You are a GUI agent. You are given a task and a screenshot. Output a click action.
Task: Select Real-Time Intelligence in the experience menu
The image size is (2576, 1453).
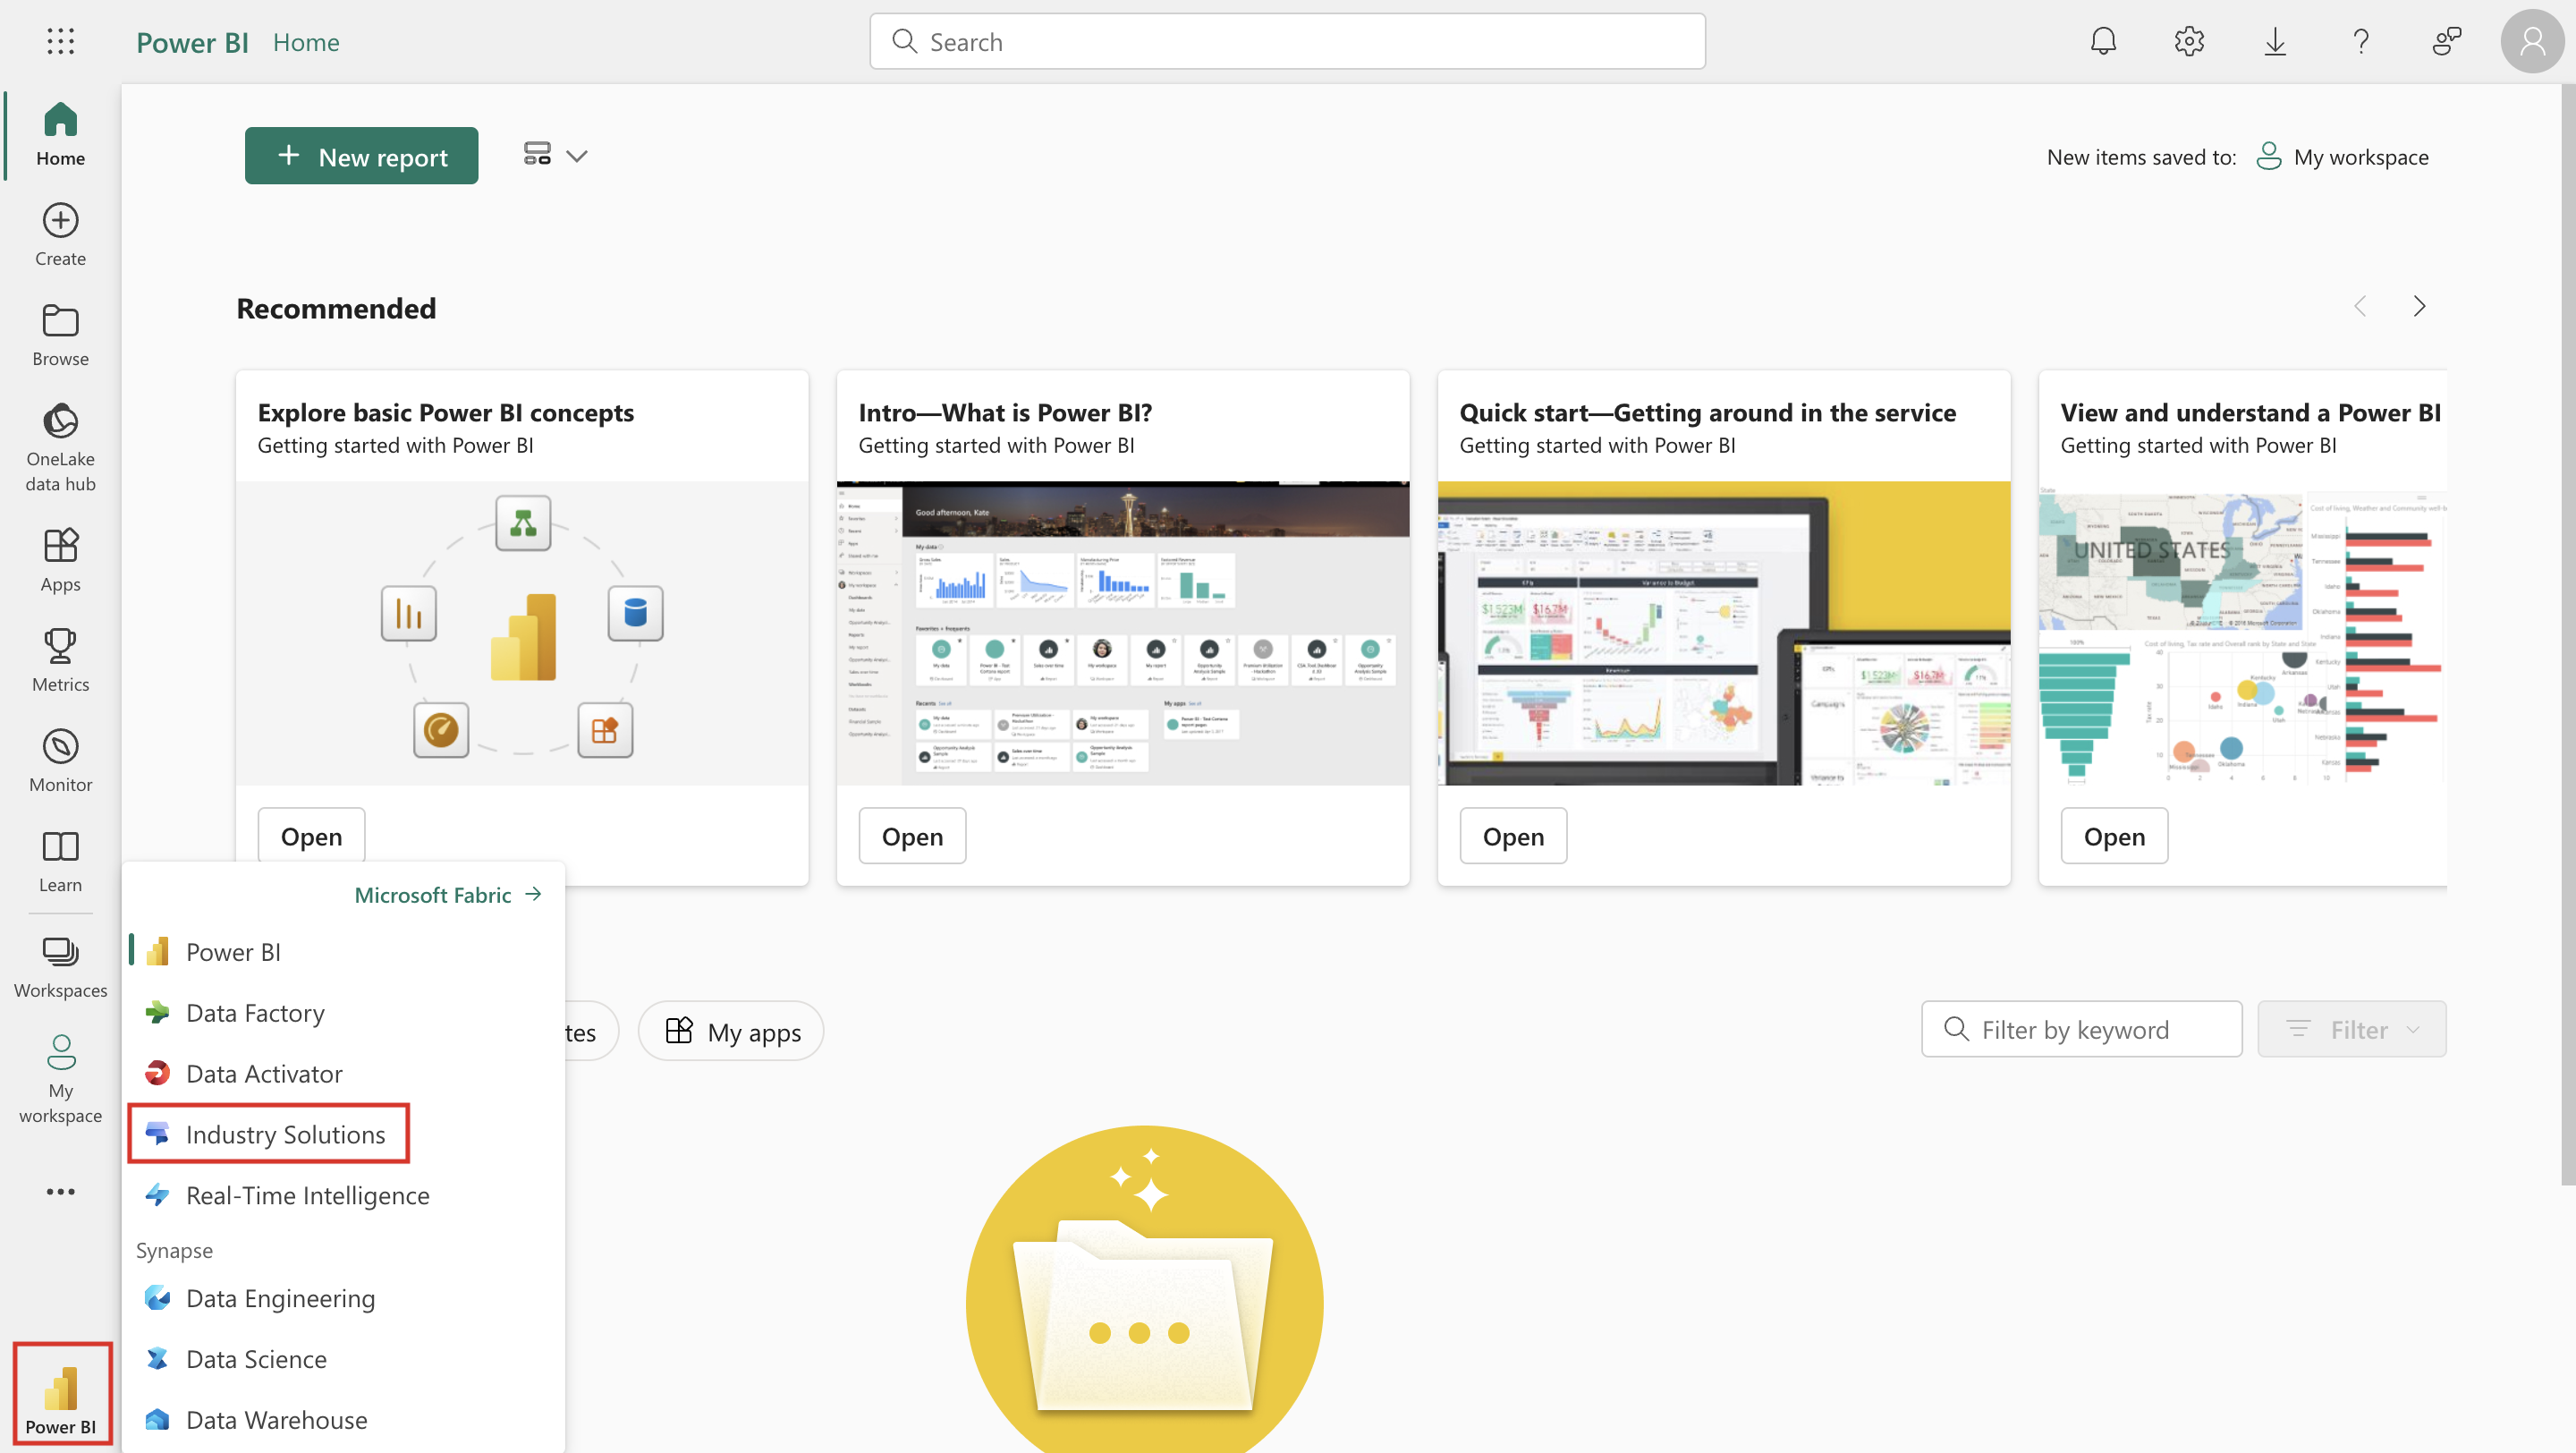point(343,1195)
